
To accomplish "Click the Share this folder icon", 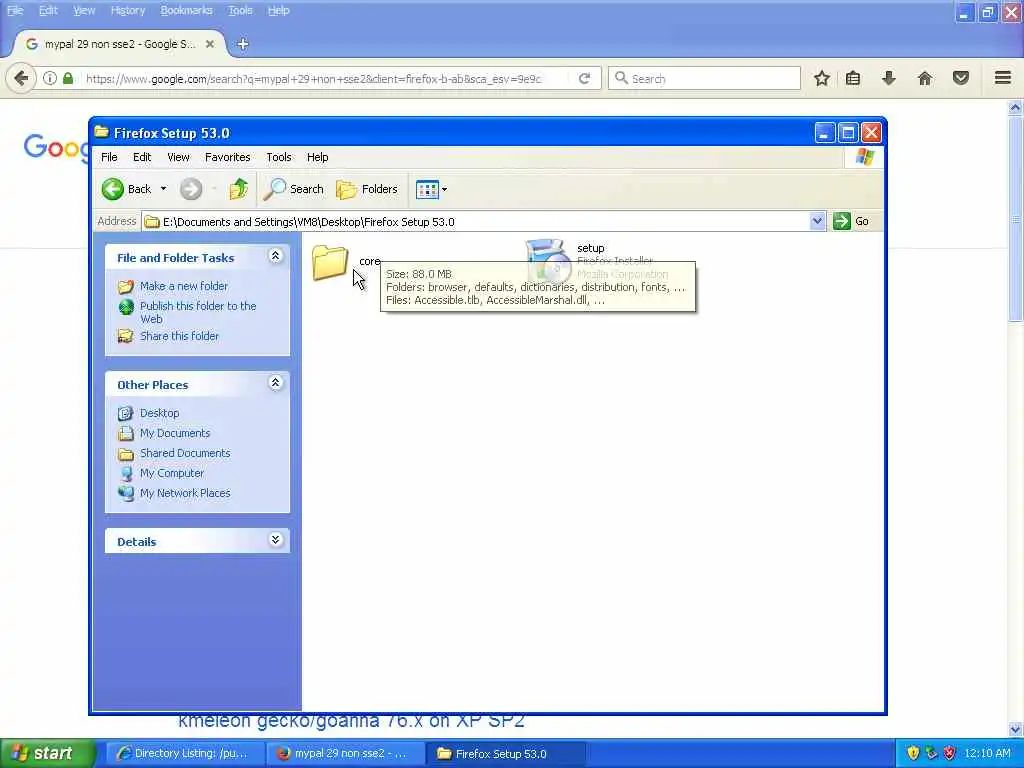I will [125, 336].
